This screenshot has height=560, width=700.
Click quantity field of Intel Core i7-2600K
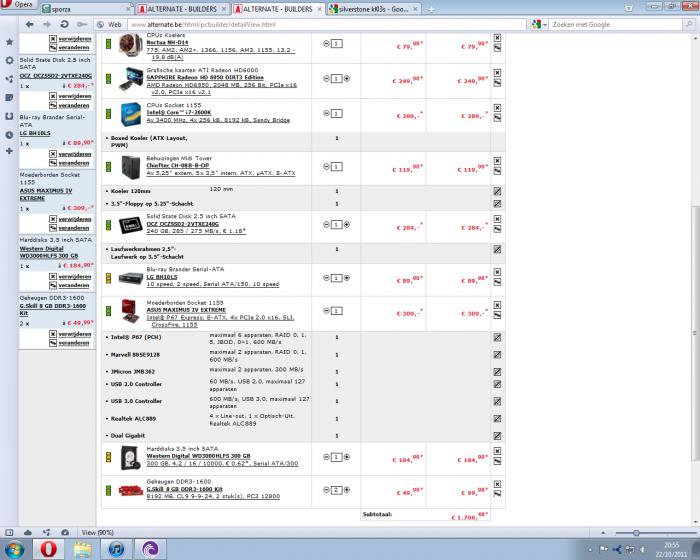tap(337, 113)
